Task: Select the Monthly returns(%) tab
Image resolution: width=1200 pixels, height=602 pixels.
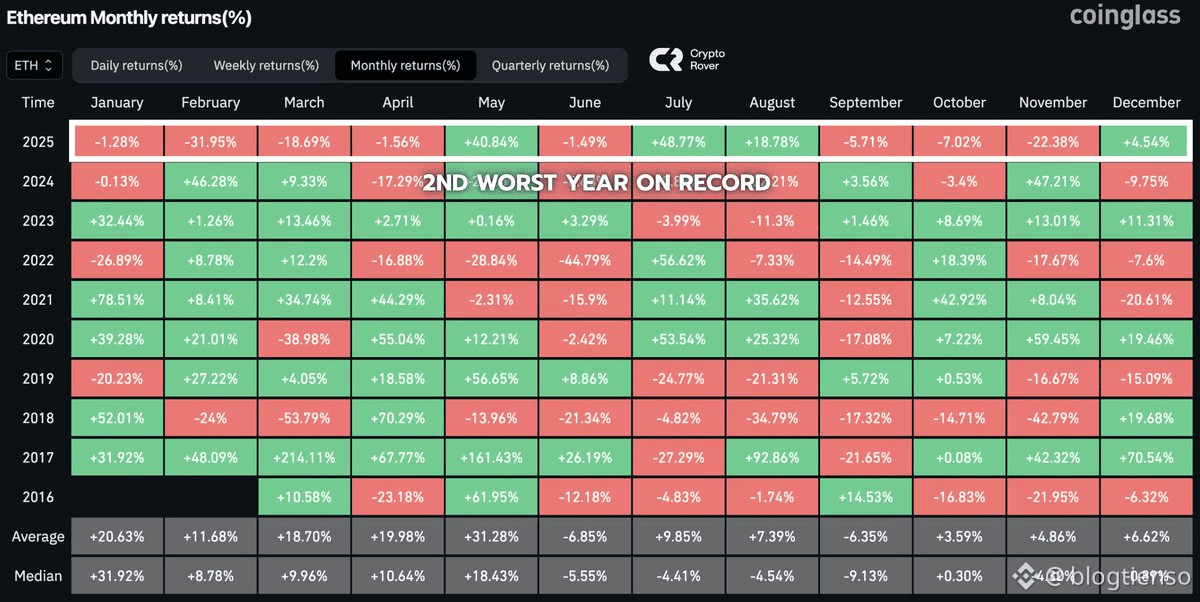Action: click(x=405, y=65)
